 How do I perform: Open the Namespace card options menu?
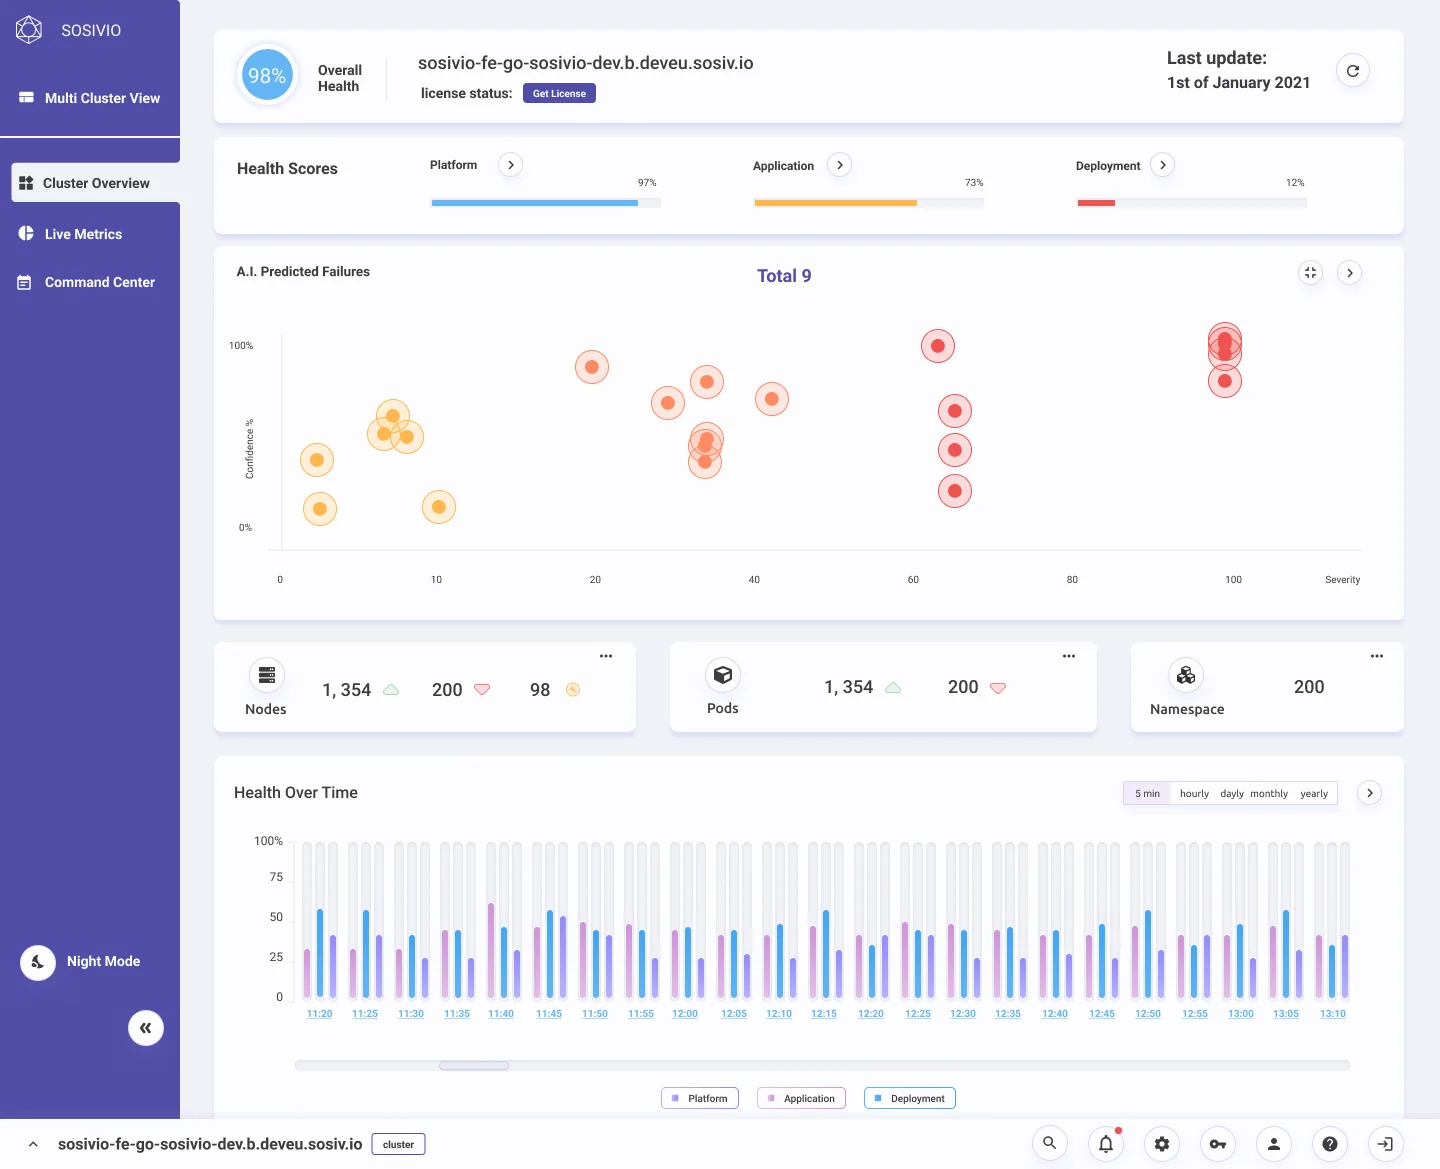(1377, 656)
